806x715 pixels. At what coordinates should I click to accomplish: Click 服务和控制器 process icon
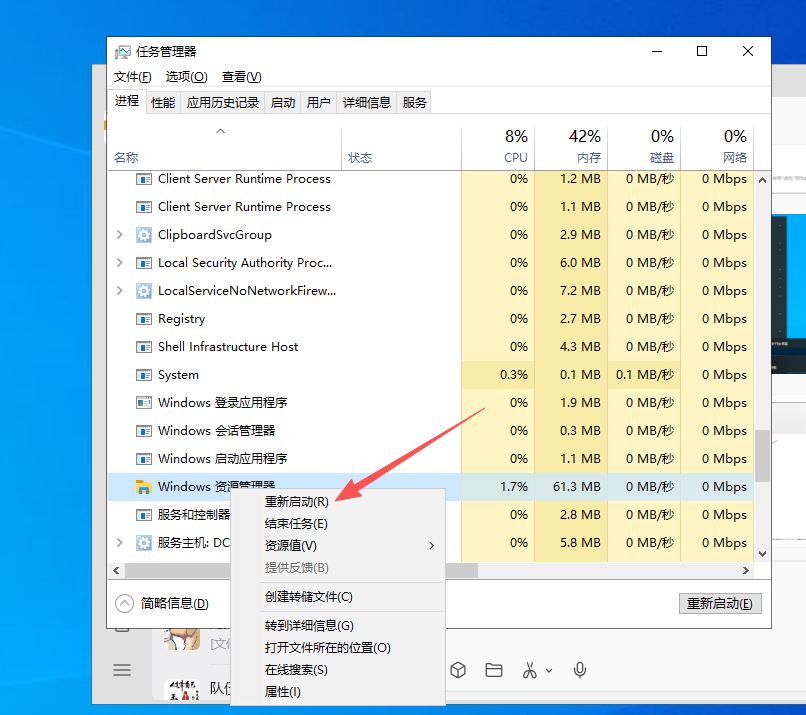coord(143,515)
